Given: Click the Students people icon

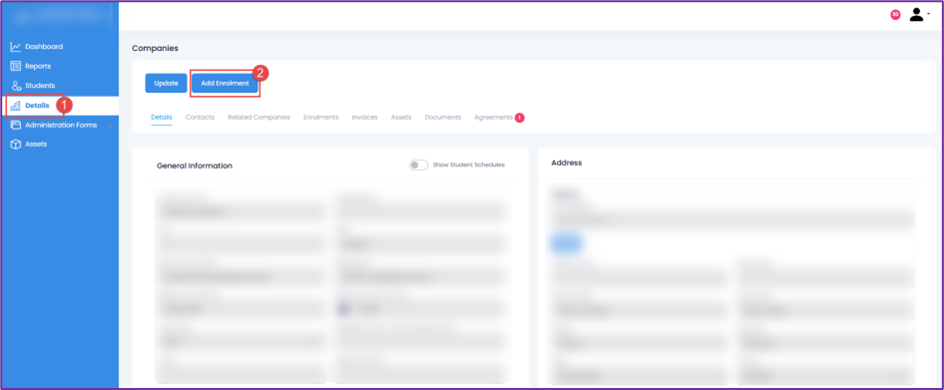Looking at the screenshot, I should (x=16, y=85).
